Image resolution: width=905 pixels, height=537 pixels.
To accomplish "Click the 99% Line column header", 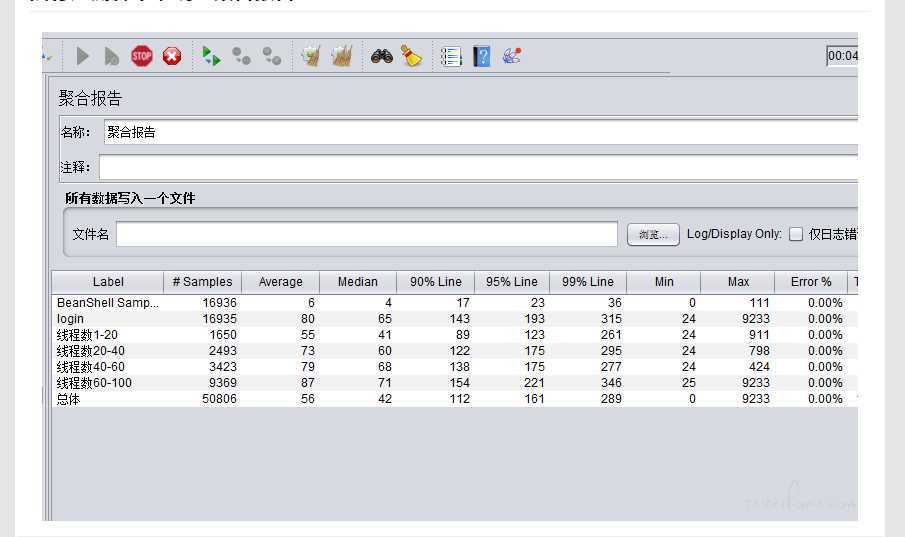I will (x=588, y=282).
